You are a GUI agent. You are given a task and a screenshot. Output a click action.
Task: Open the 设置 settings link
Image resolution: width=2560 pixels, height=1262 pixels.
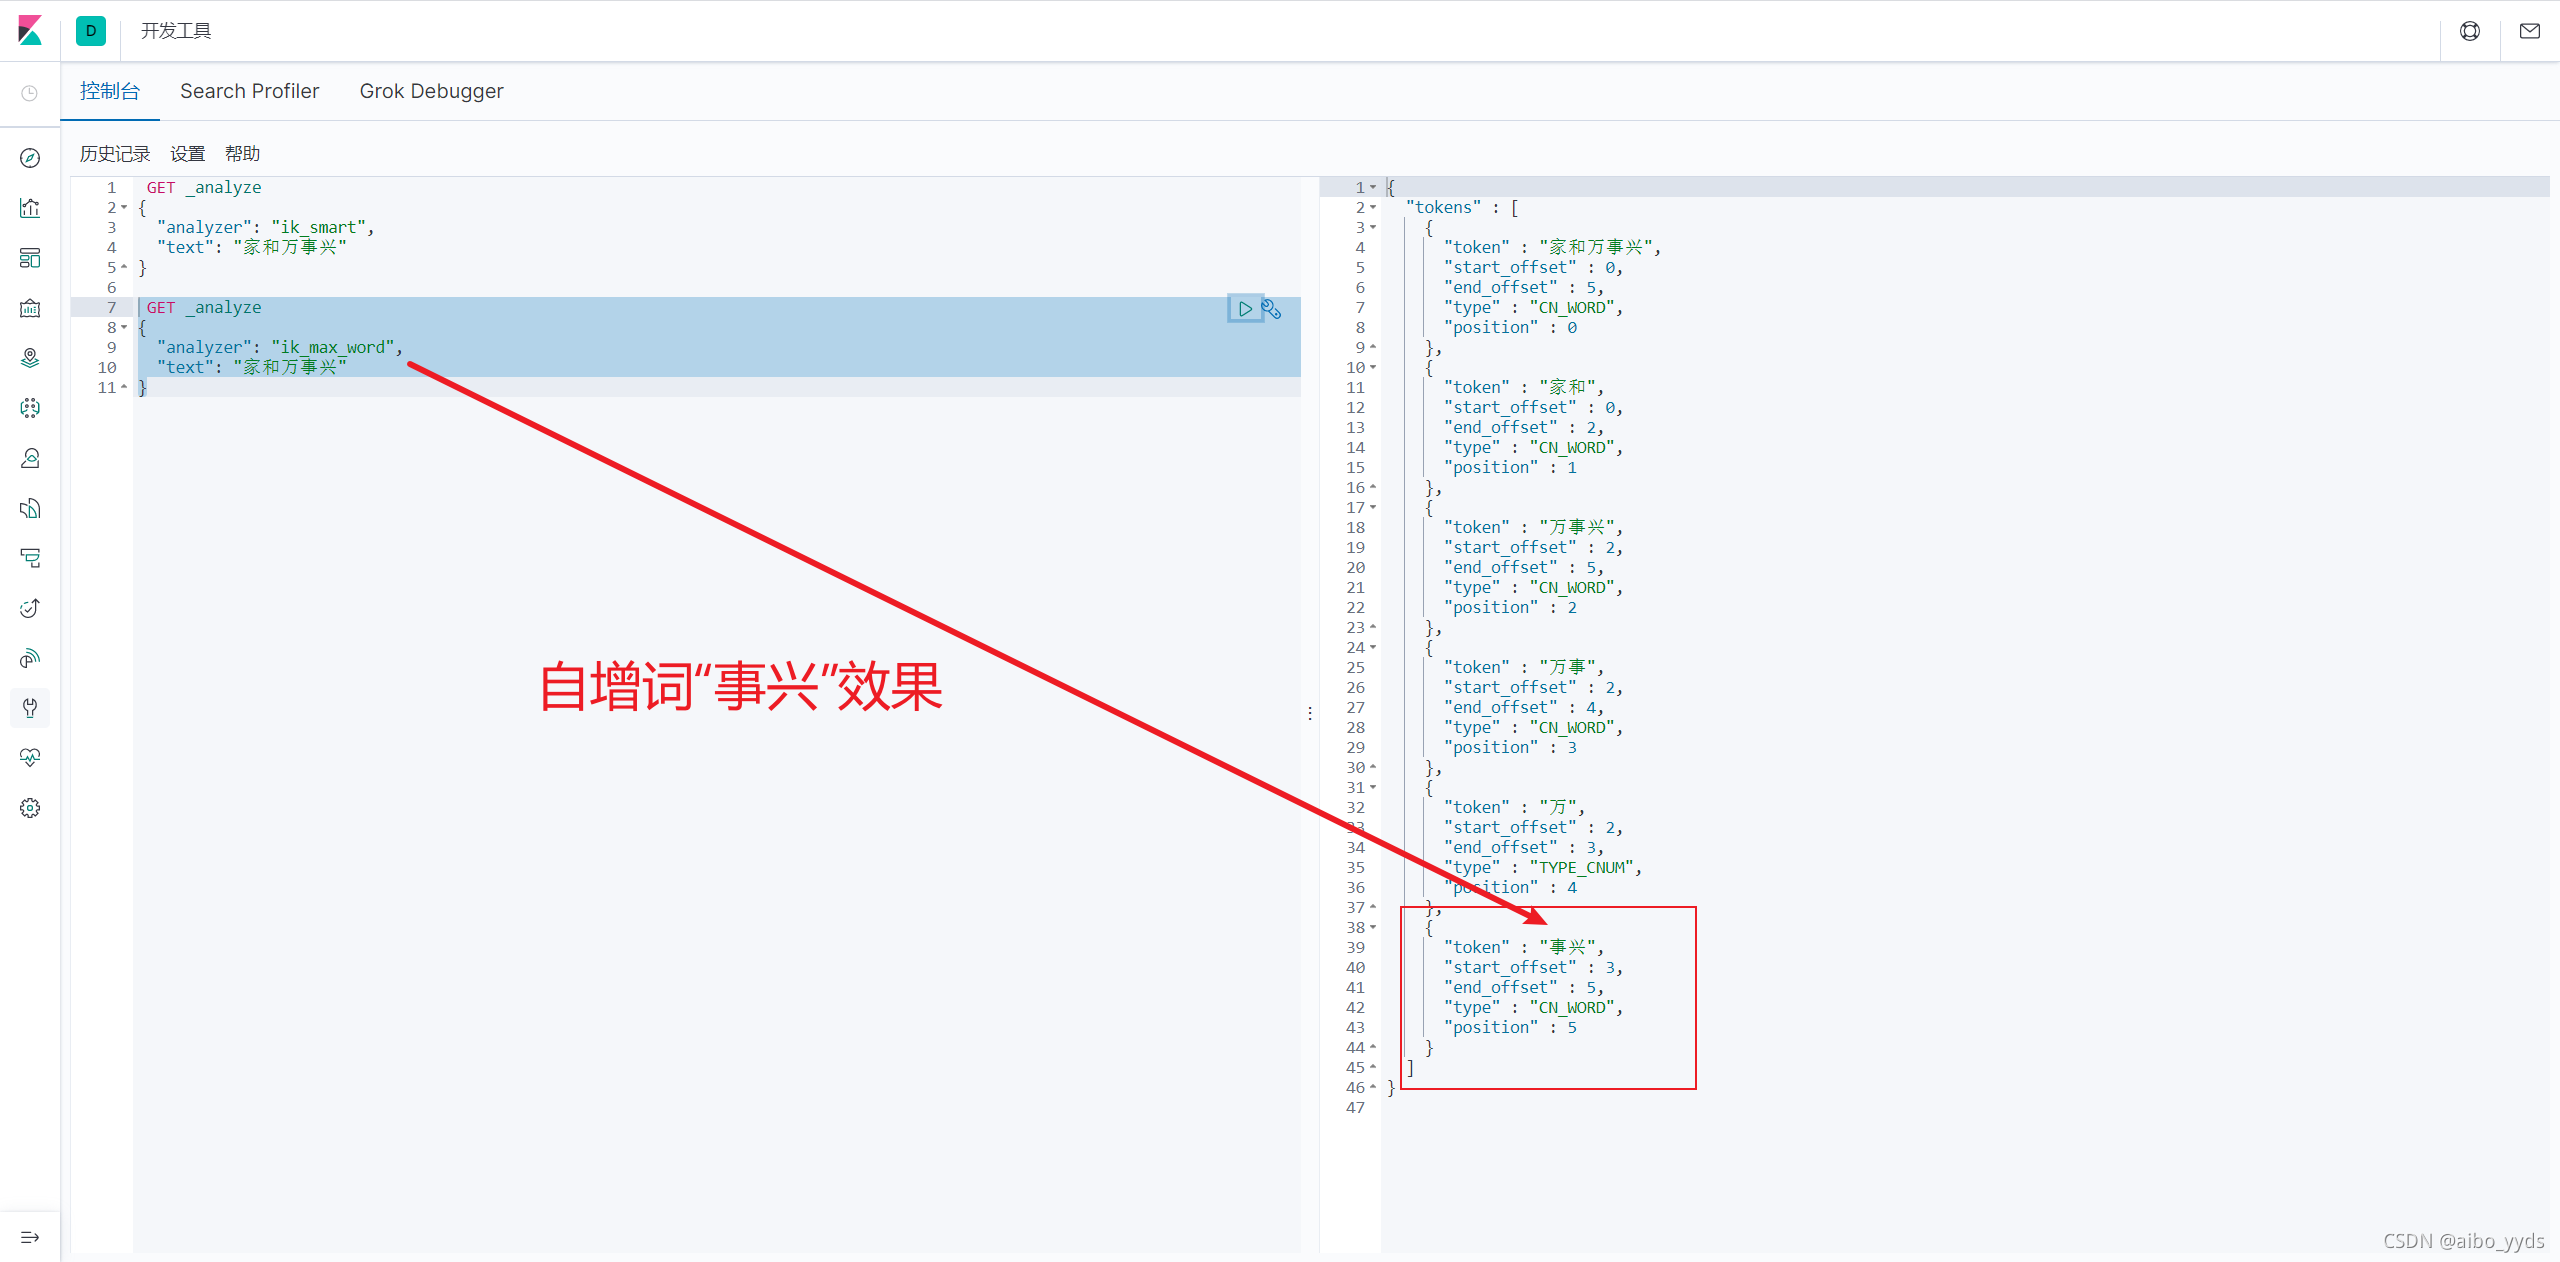coord(187,154)
